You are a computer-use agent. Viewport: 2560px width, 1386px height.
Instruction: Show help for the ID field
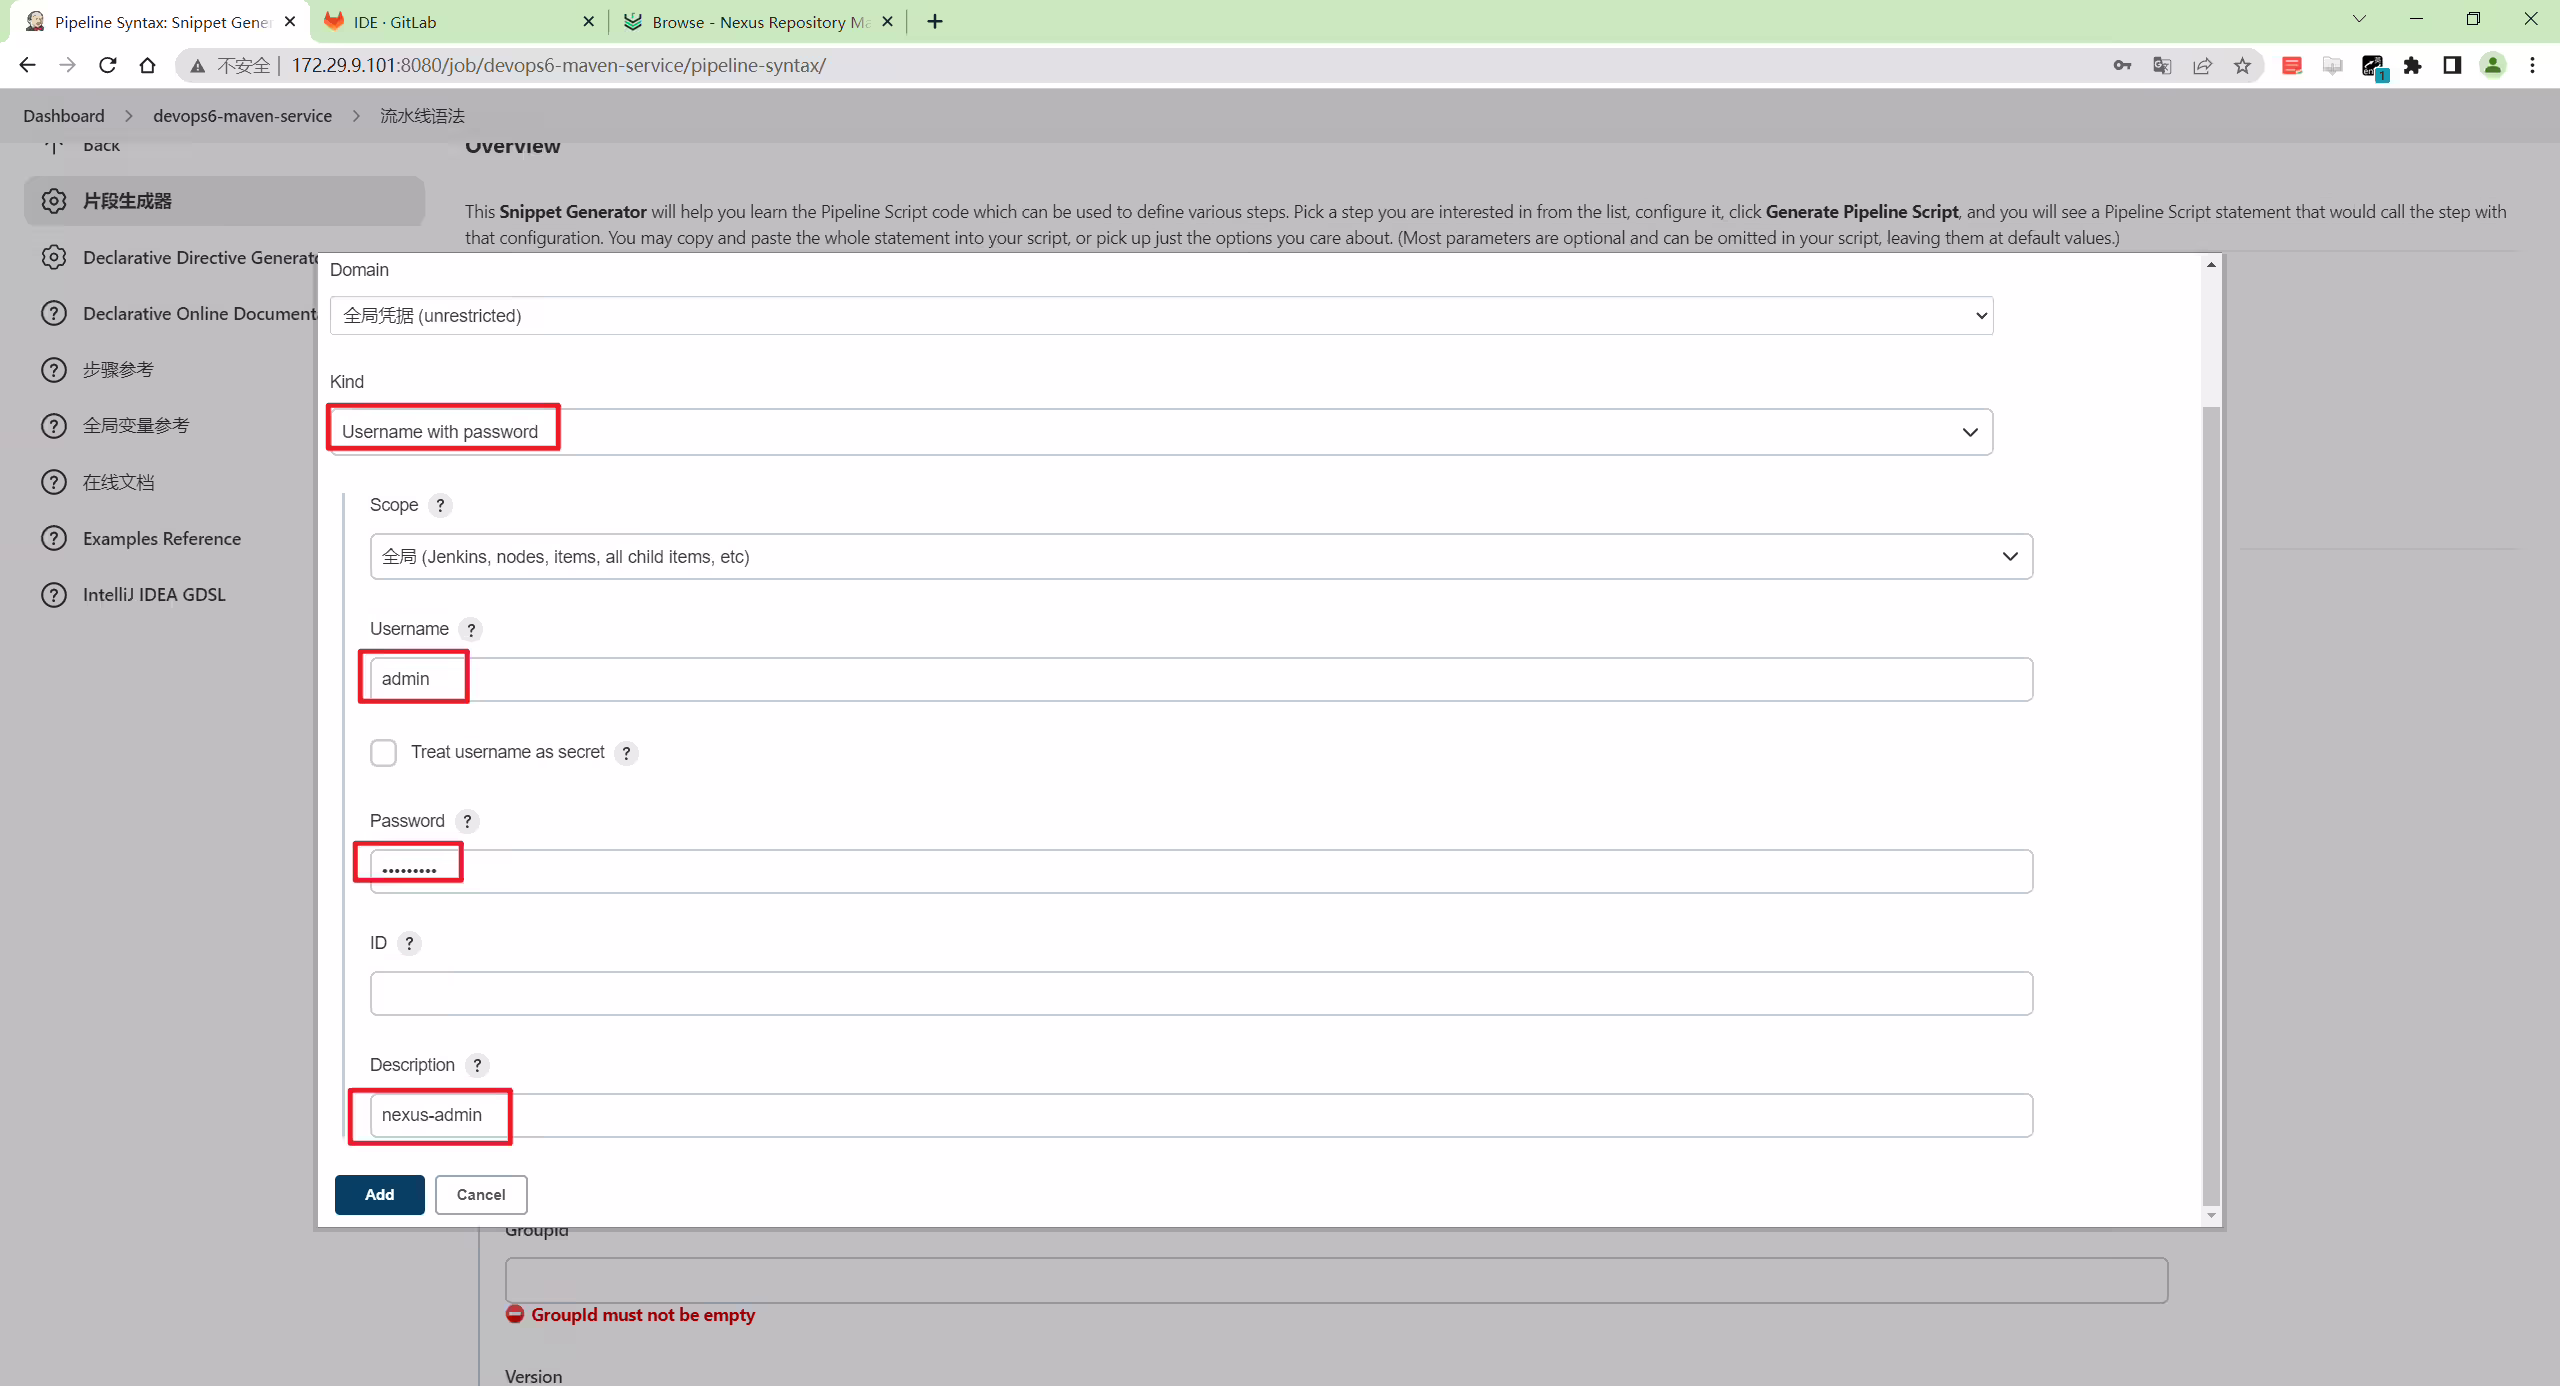tap(409, 944)
